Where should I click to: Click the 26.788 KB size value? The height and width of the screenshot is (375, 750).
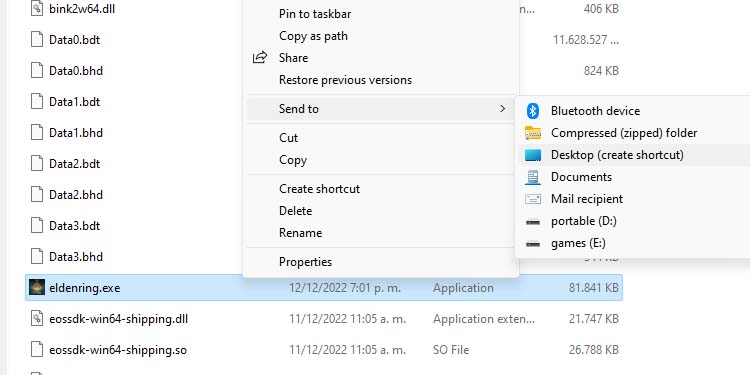click(594, 350)
